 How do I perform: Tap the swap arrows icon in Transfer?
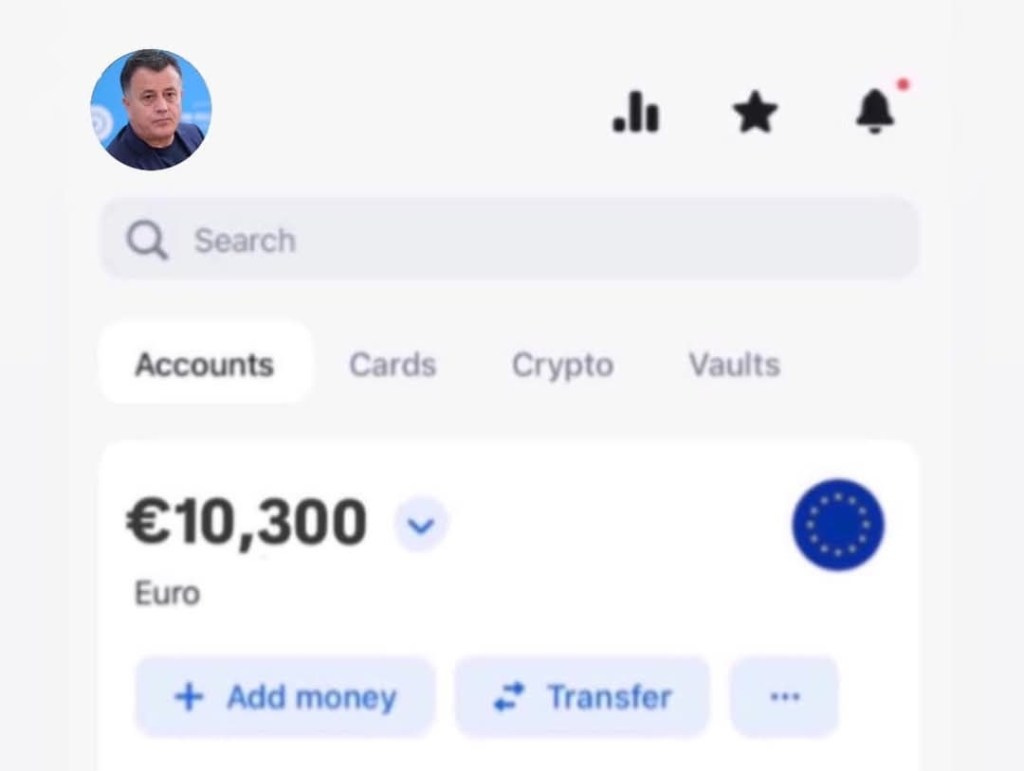coord(509,697)
